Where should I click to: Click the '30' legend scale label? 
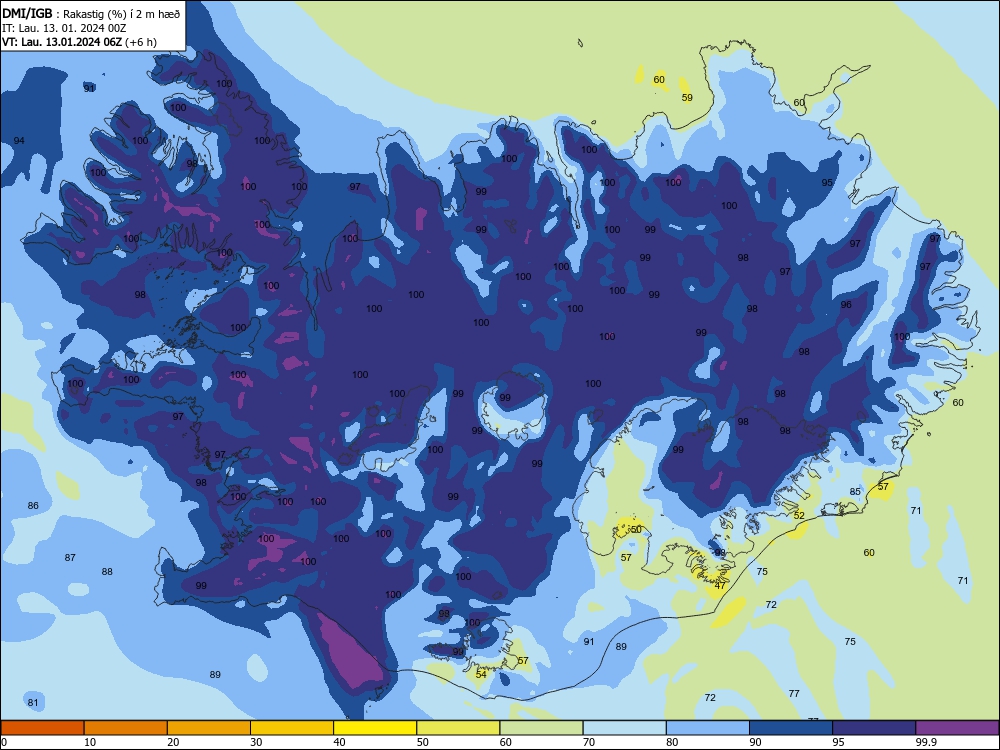[x=256, y=742]
